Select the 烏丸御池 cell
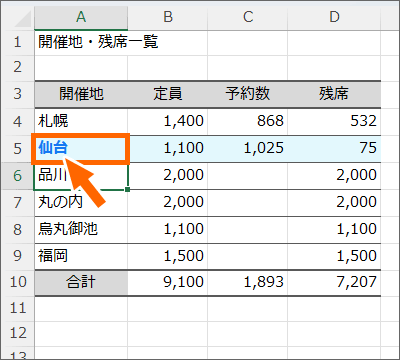Image resolution: width=400 pixels, height=360 pixels. point(81,230)
